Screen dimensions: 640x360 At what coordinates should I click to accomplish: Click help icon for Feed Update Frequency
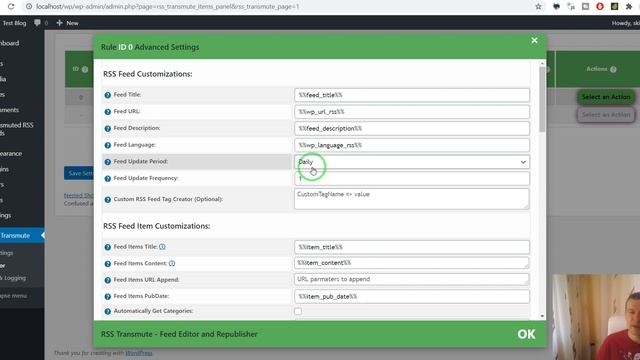click(x=108, y=179)
